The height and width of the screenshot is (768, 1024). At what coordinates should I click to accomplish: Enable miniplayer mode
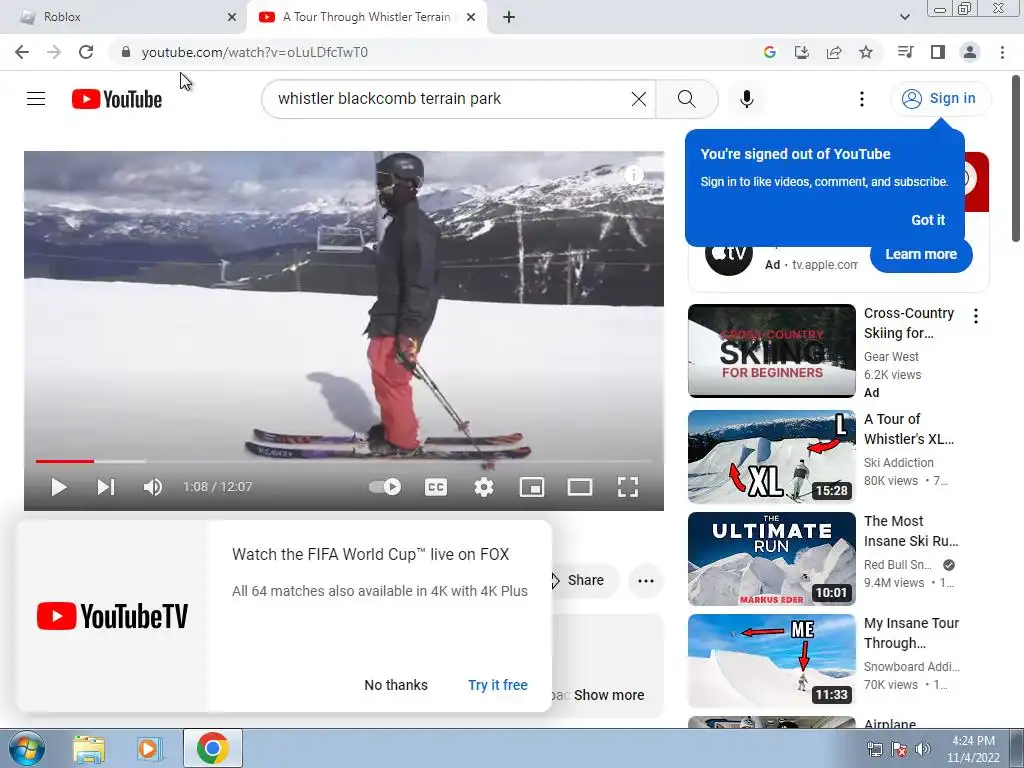tap(532, 487)
